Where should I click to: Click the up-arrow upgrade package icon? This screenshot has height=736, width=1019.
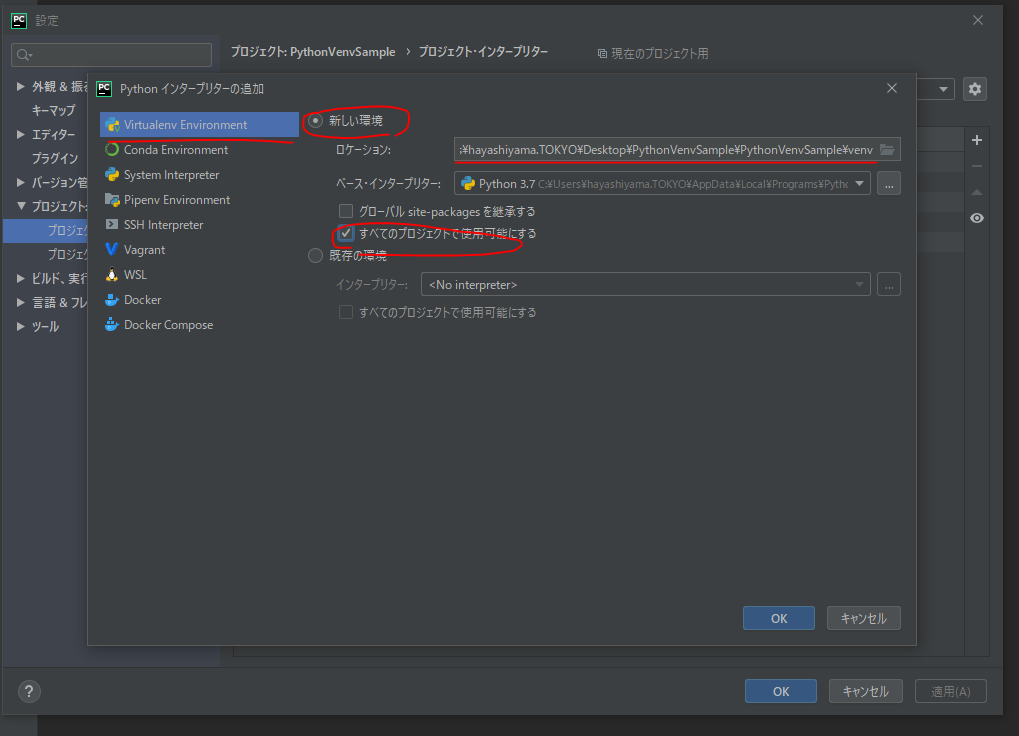977,192
